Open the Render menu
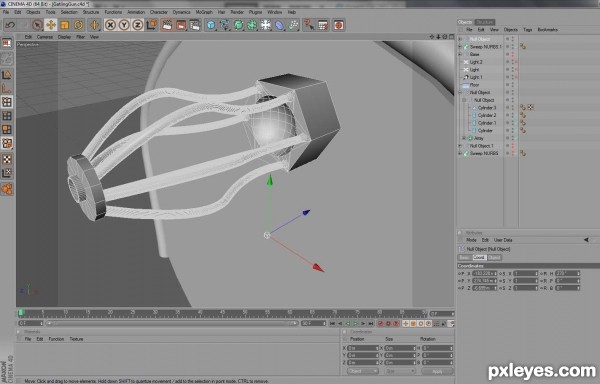This screenshot has height=384, width=600. (237, 12)
